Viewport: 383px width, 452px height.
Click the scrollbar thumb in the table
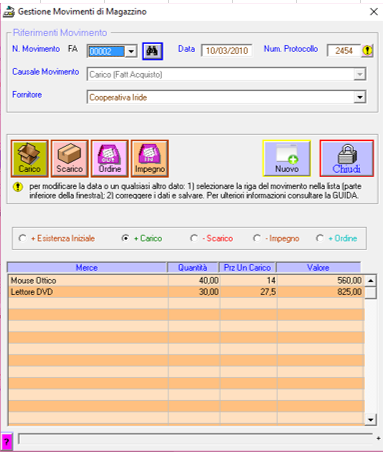(x=370, y=293)
